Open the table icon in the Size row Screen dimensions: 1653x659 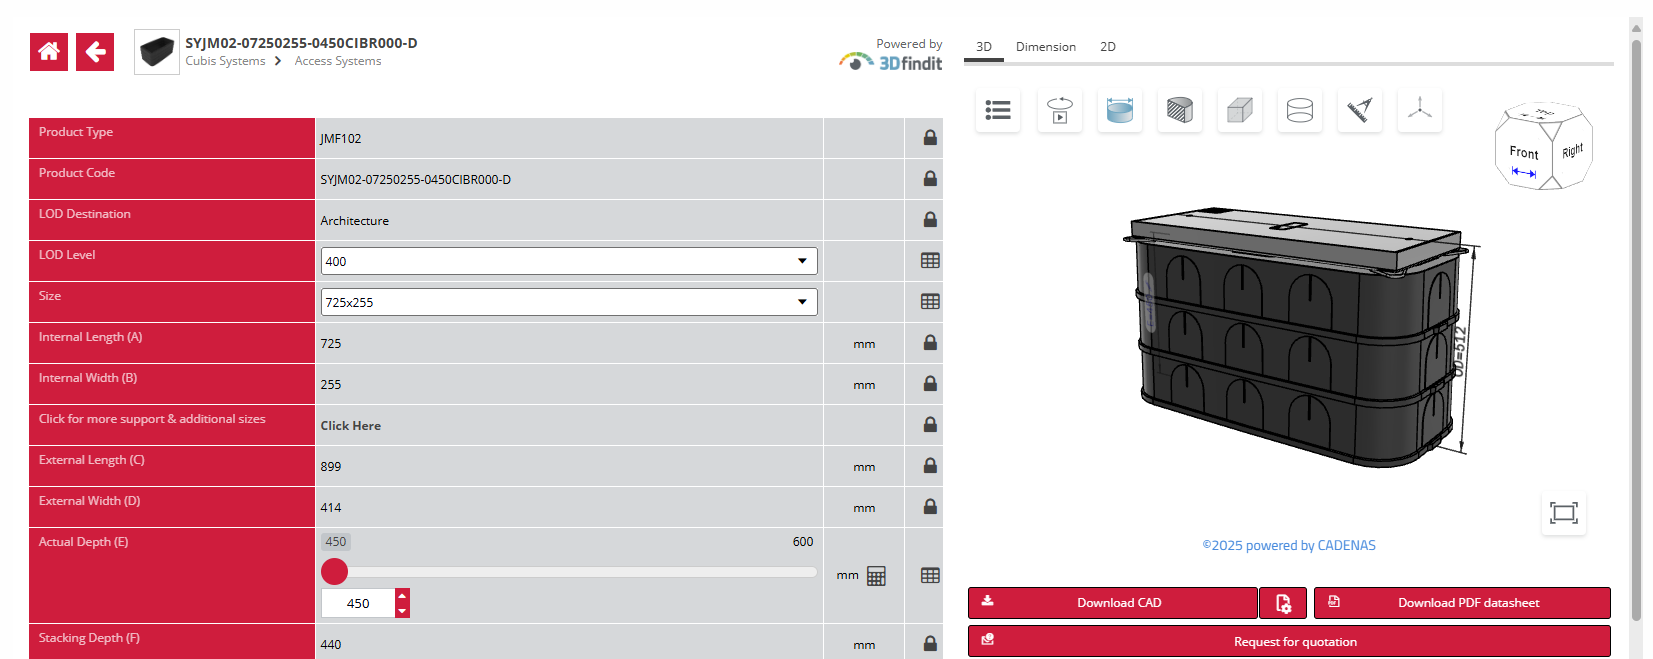pos(930,302)
